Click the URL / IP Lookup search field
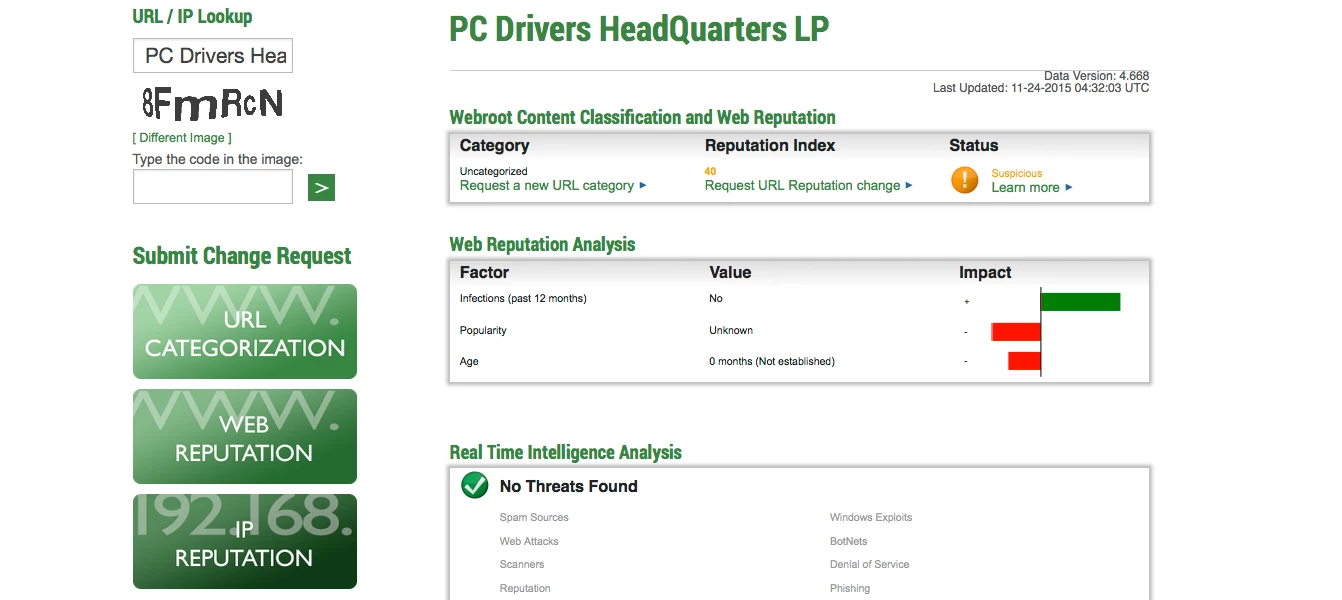Screen dimensions: 1342x600 pyautogui.click(x=213, y=56)
